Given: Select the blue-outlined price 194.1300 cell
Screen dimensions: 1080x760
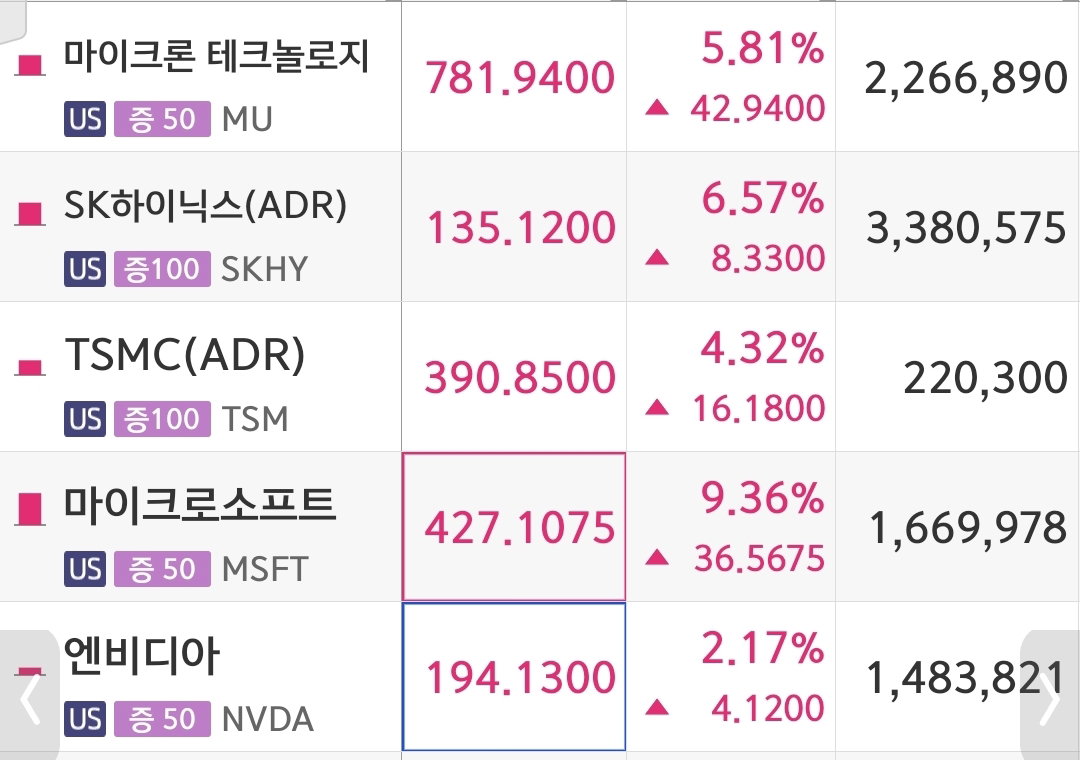Looking at the screenshot, I should point(514,677).
